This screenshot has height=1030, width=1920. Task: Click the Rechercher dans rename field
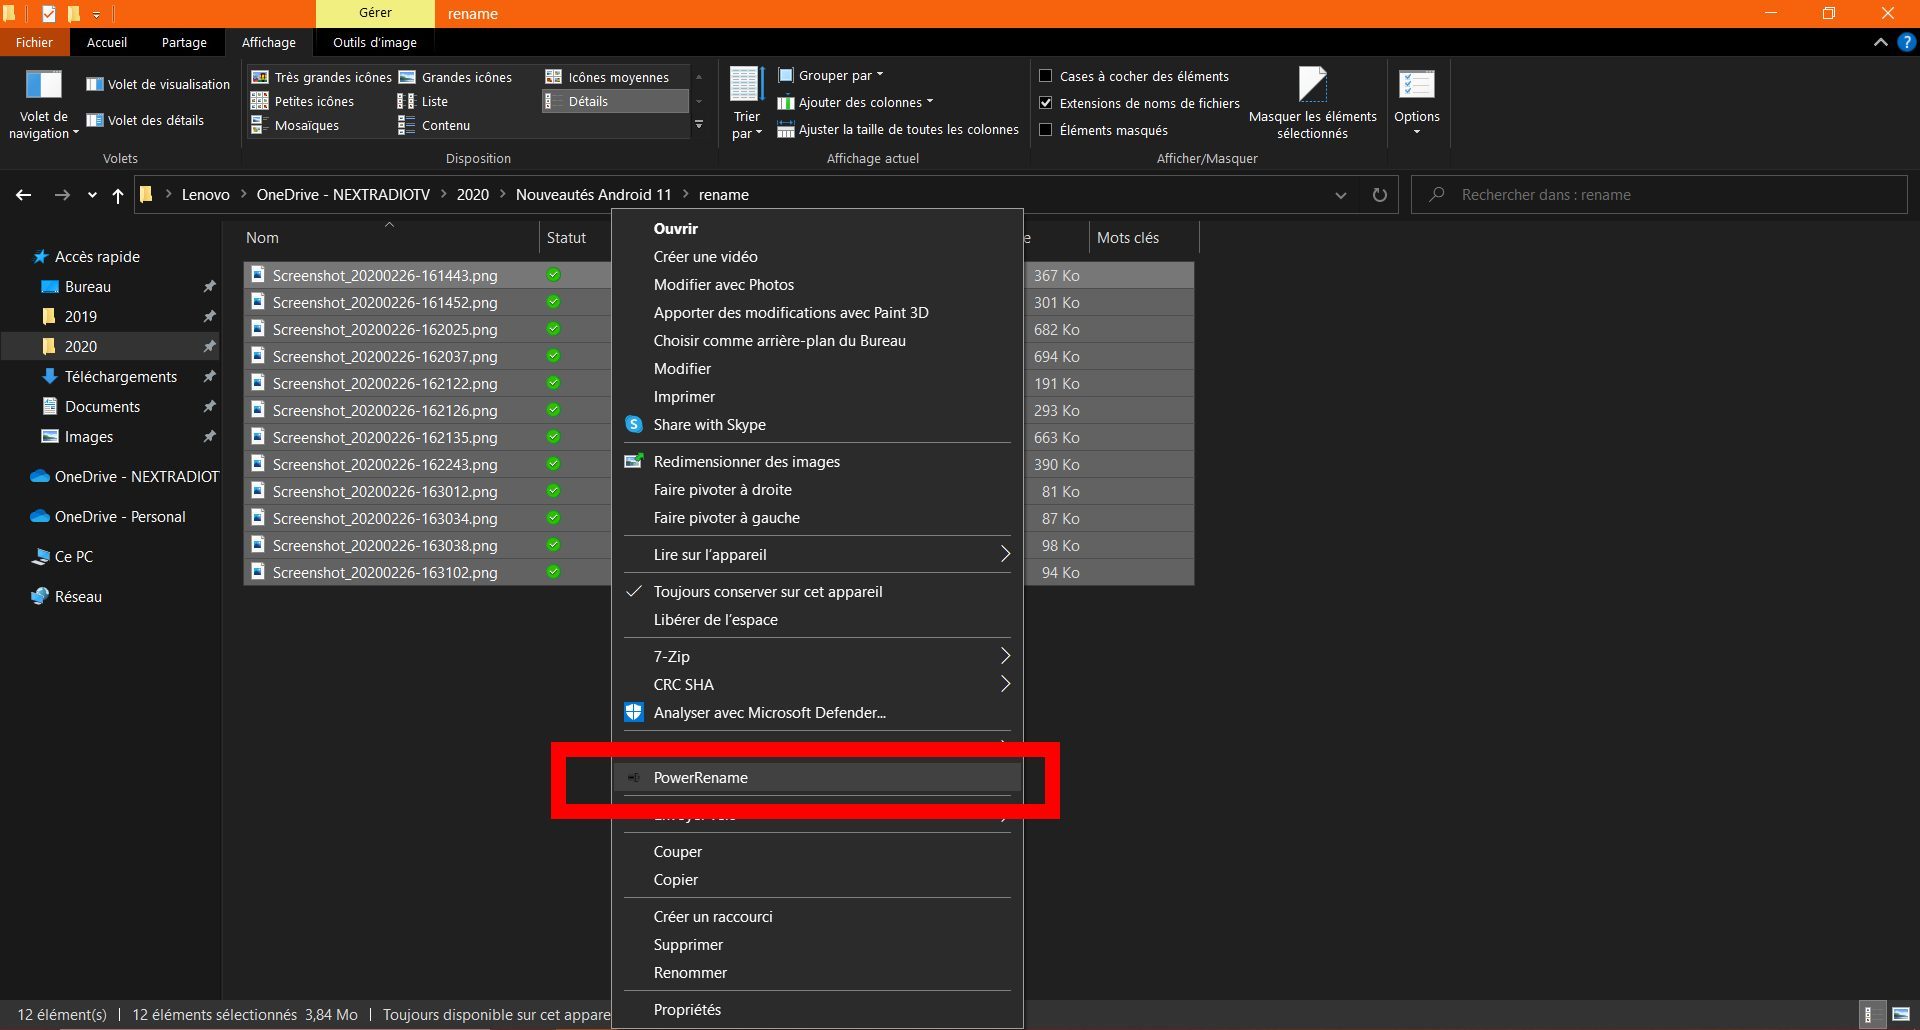click(x=1659, y=195)
